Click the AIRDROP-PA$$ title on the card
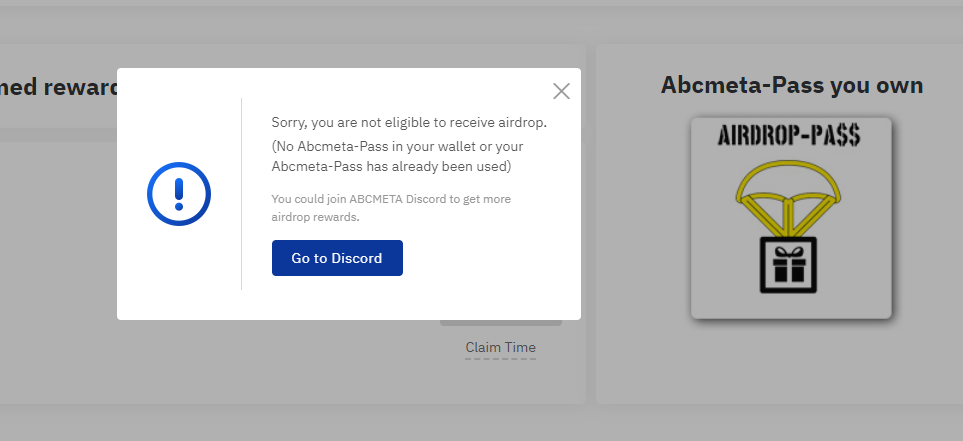Viewport: 963px width, 441px height. [x=789, y=135]
